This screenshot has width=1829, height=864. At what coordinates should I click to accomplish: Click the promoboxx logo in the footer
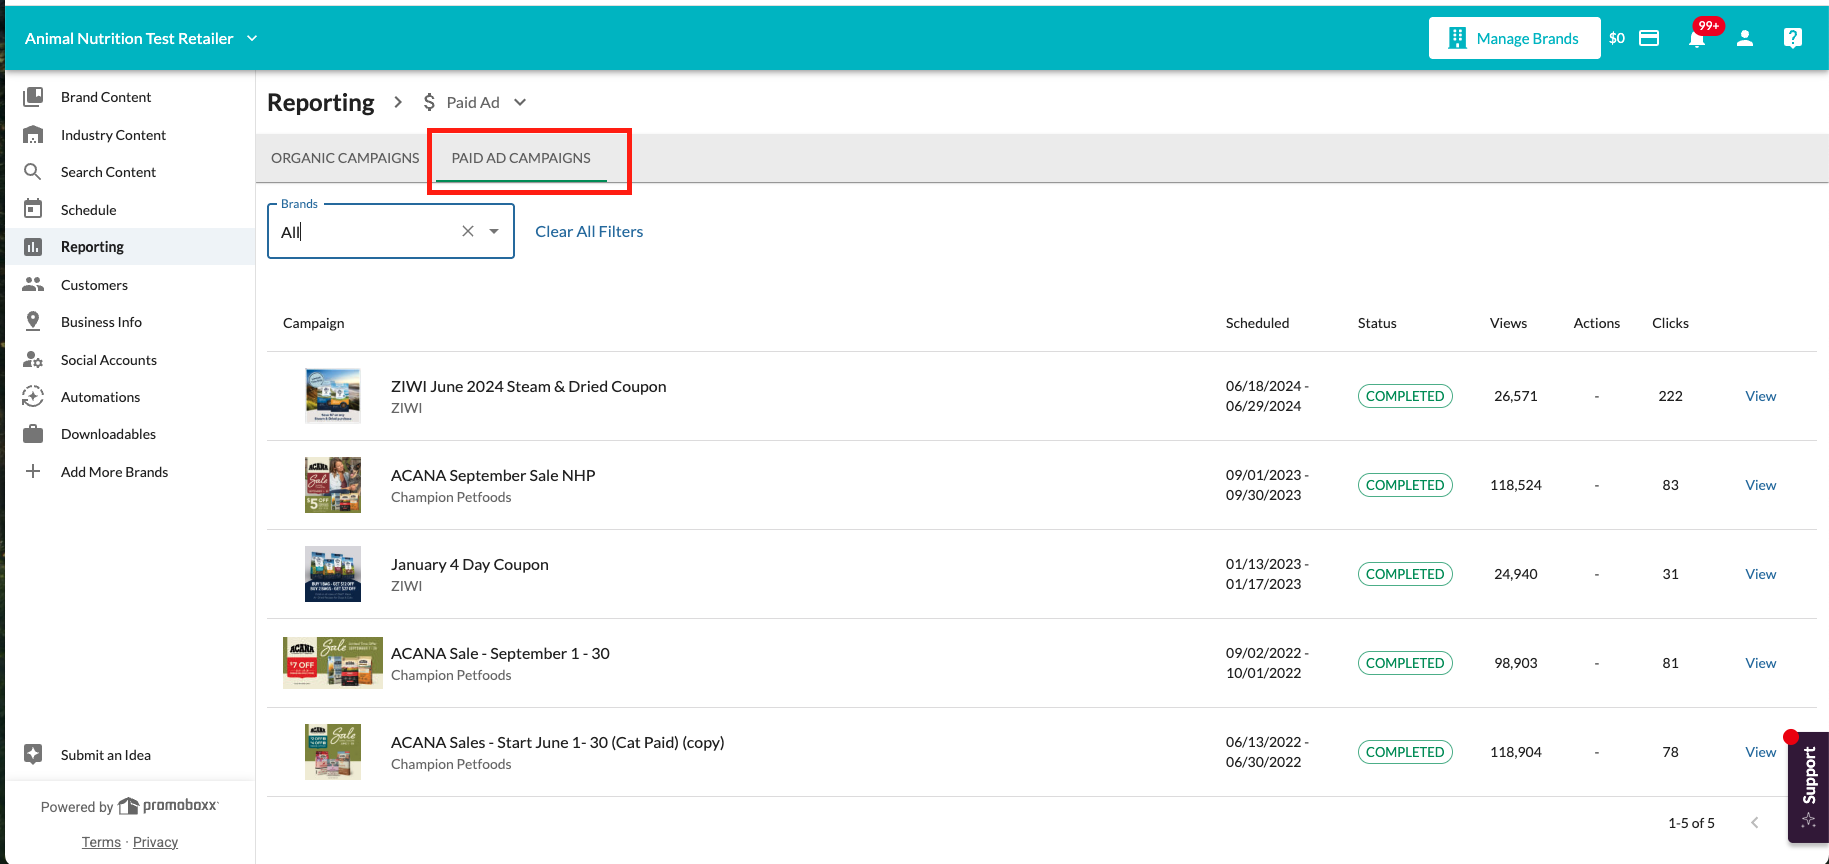pos(168,805)
